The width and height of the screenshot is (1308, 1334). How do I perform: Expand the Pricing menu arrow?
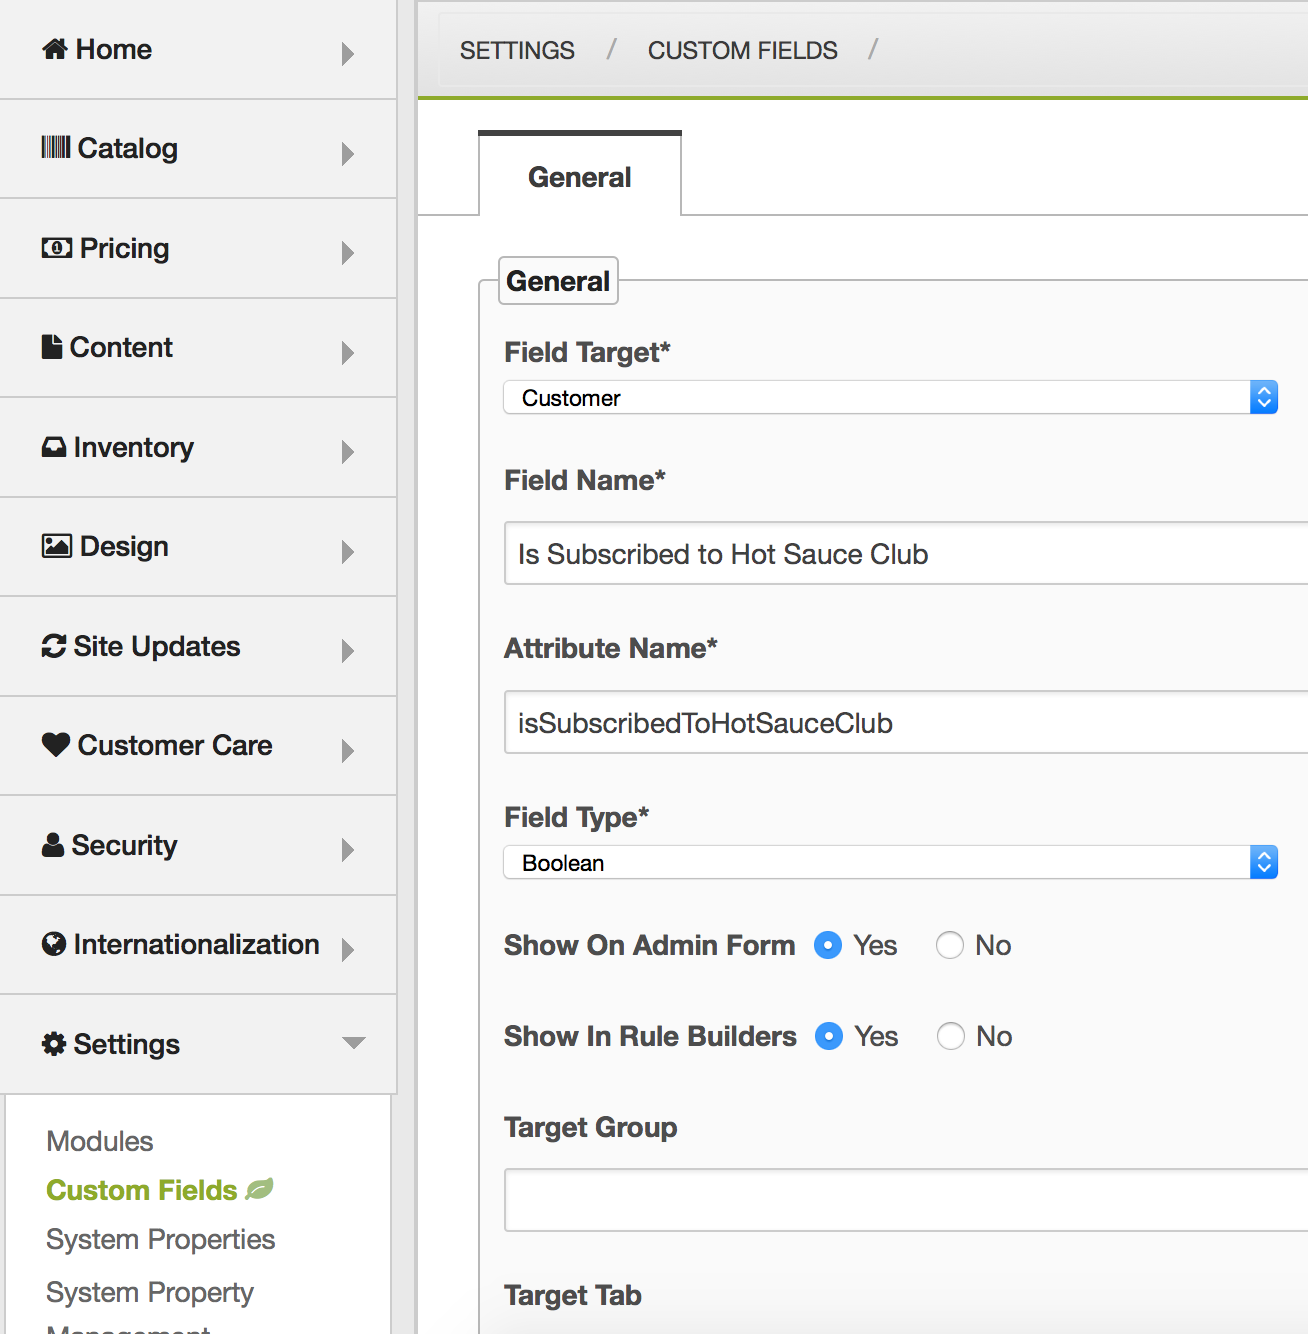pyautogui.click(x=348, y=252)
